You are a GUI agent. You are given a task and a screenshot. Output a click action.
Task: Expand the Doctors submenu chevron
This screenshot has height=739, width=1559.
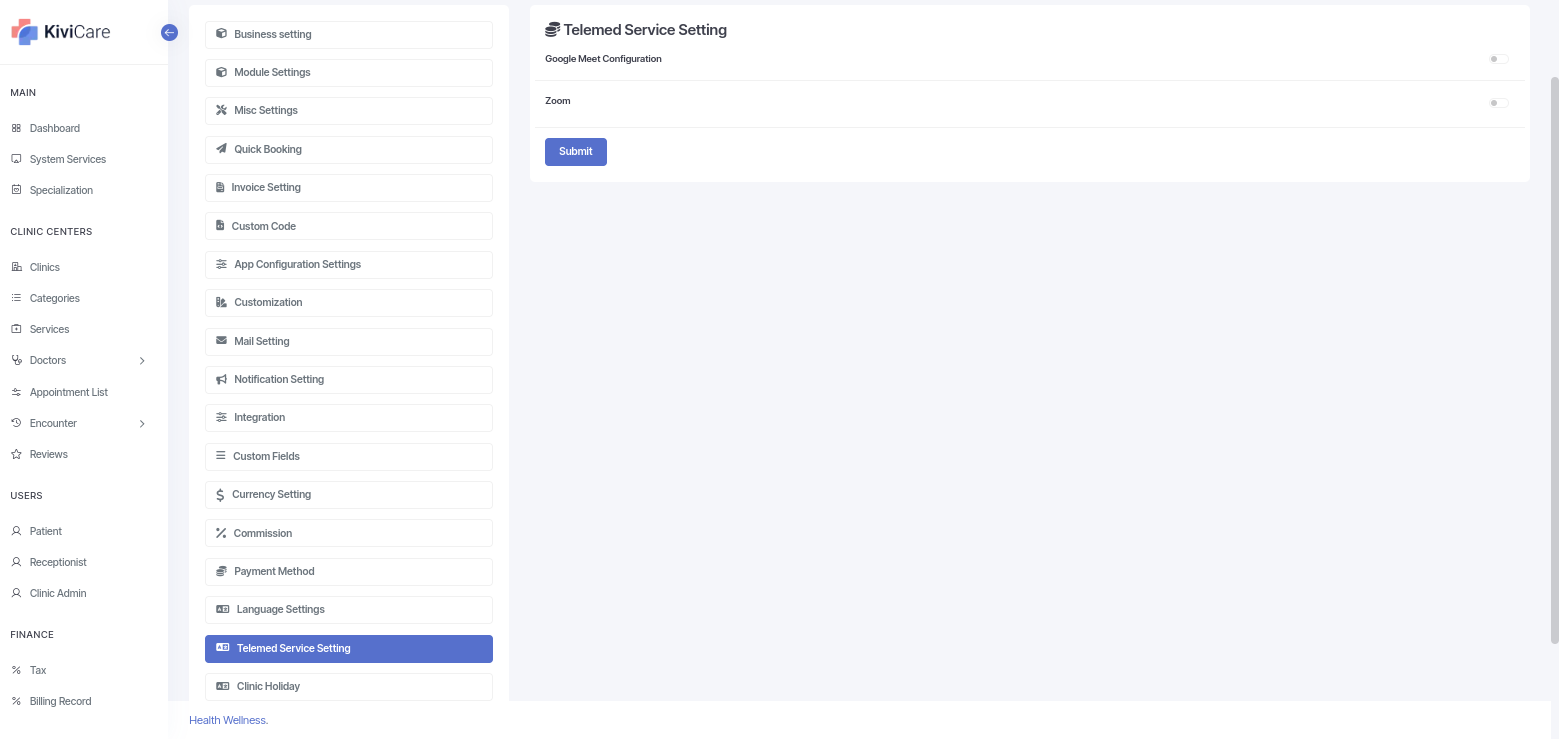click(x=142, y=360)
